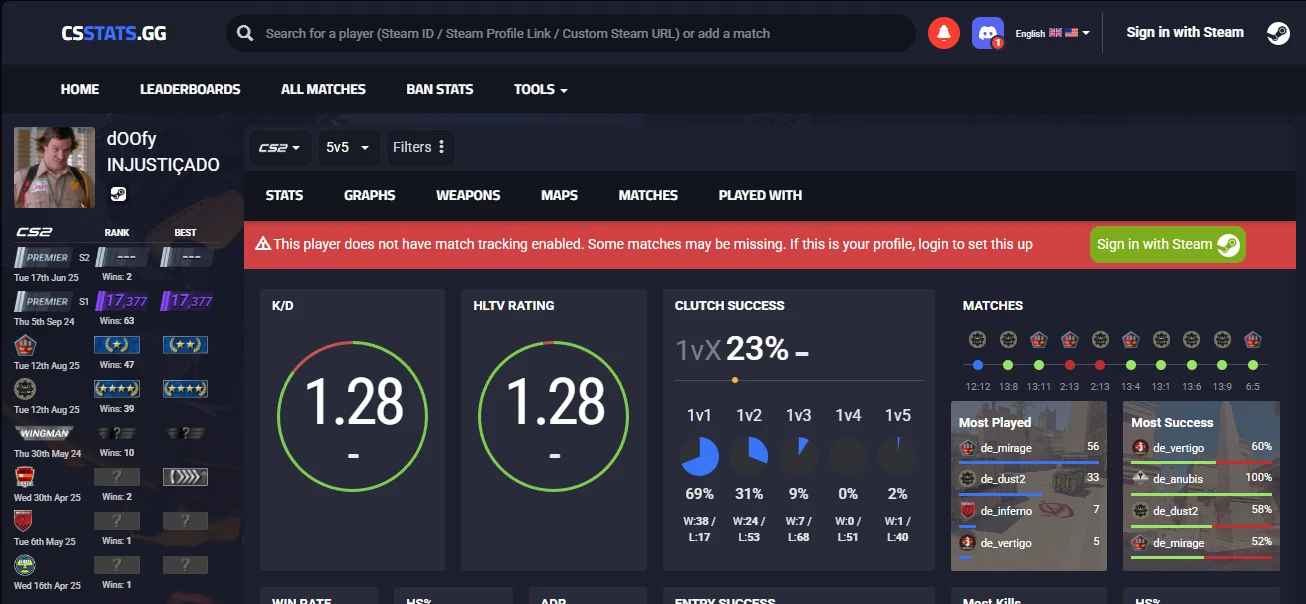
Task: Click the 12:12 match result dot
Action: point(978,365)
